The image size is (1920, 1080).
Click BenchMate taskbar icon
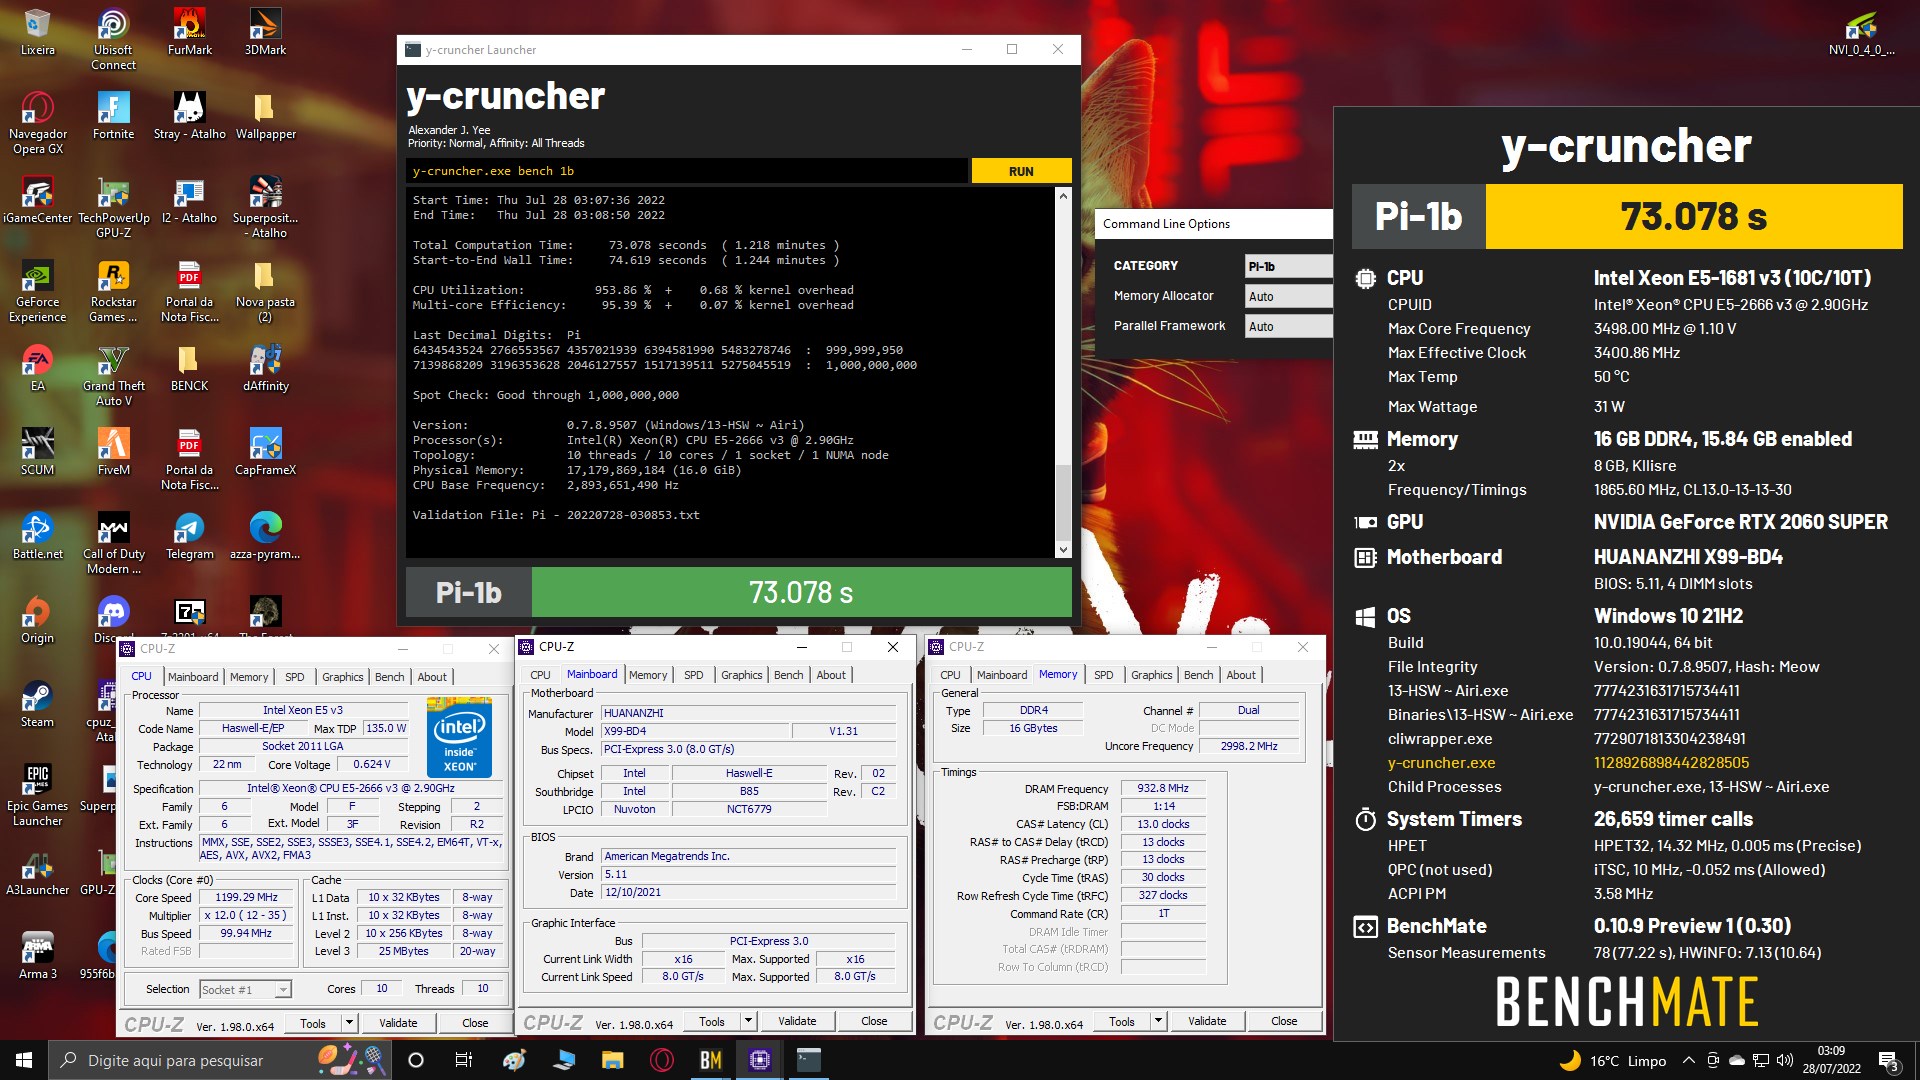pos(711,1060)
